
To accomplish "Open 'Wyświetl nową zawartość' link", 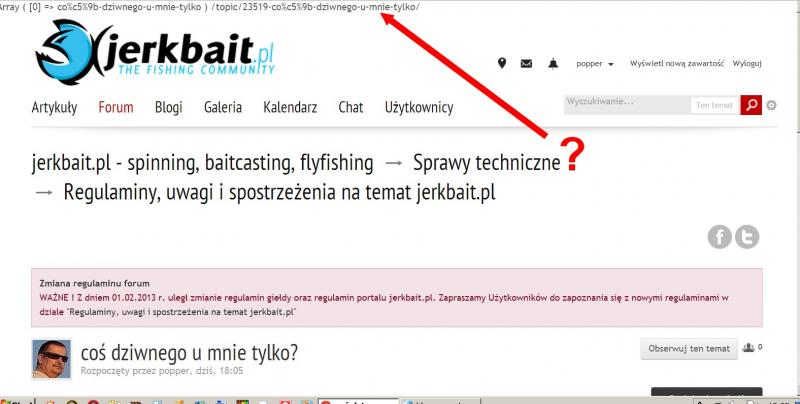I will [676, 64].
